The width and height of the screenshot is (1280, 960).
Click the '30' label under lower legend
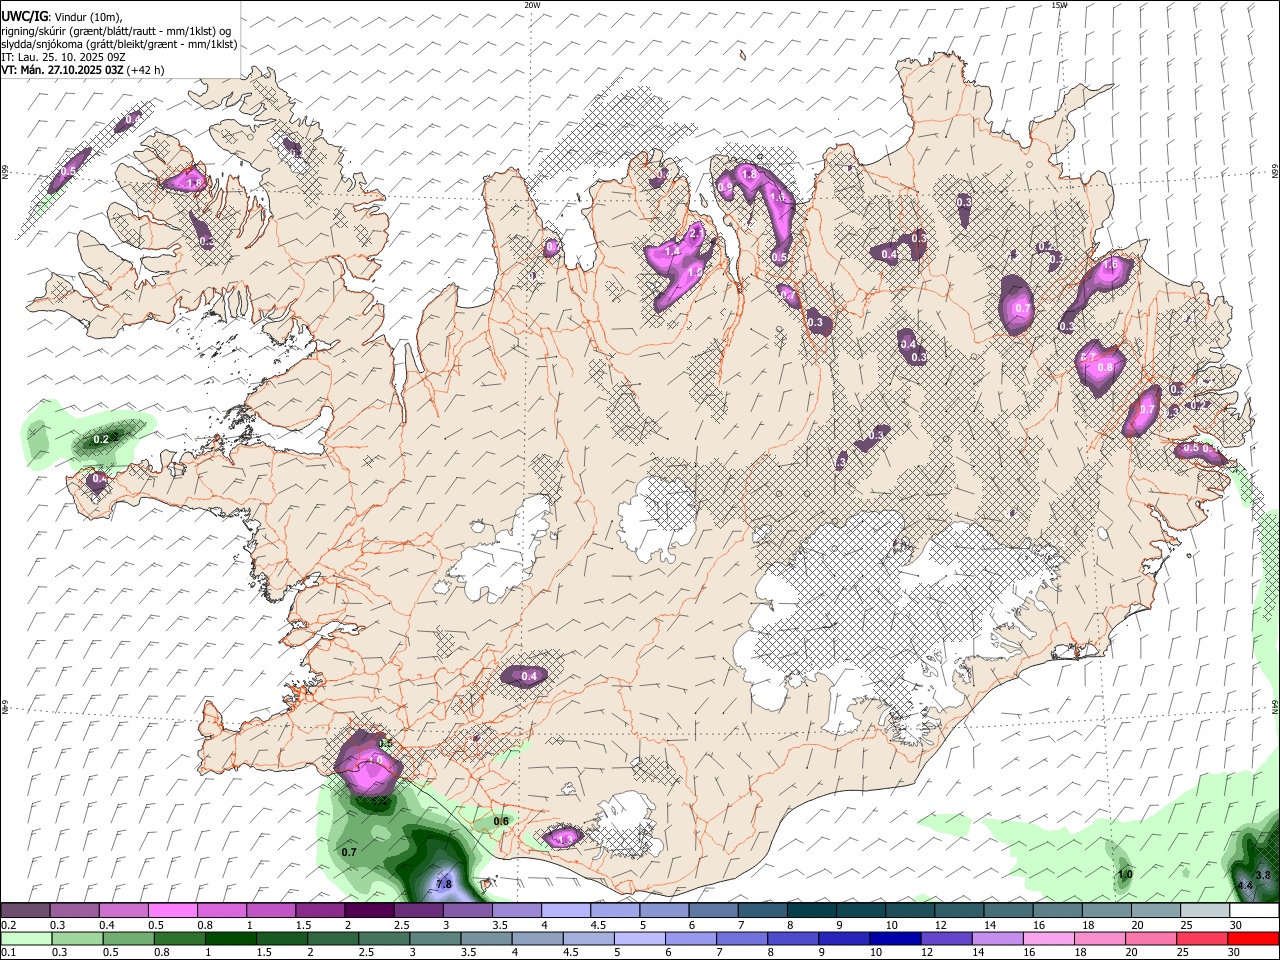[1233, 952]
